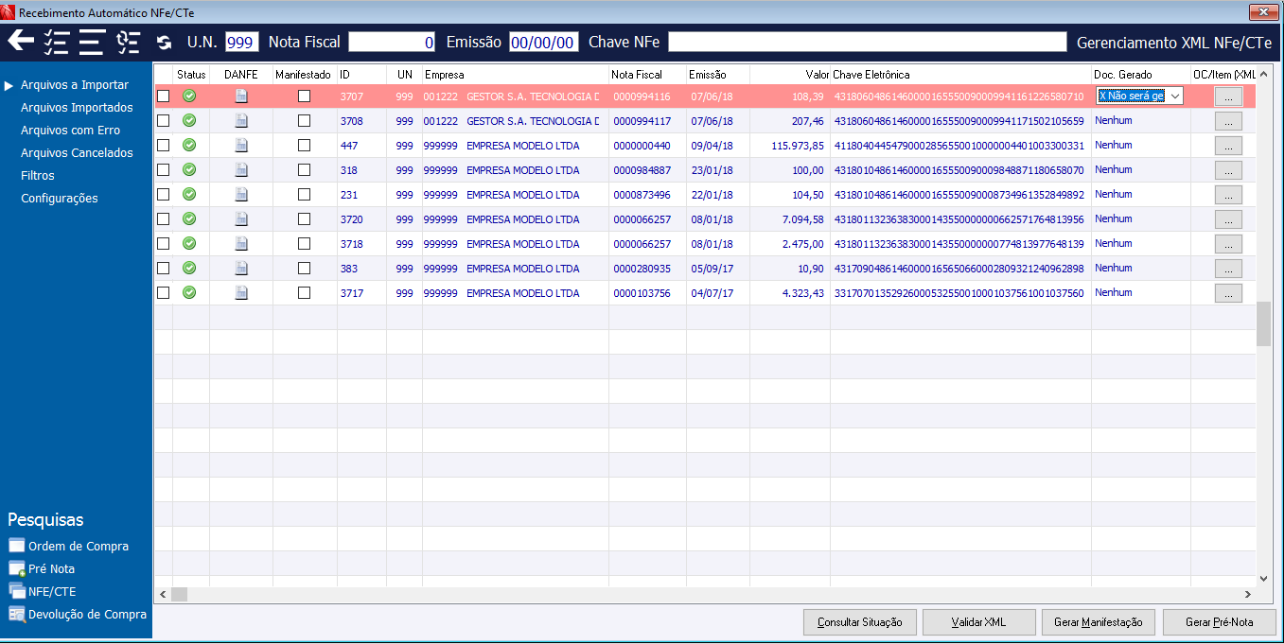Click the Chave NFe input field
The height and width of the screenshot is (644, 1284).
[867, 42]
